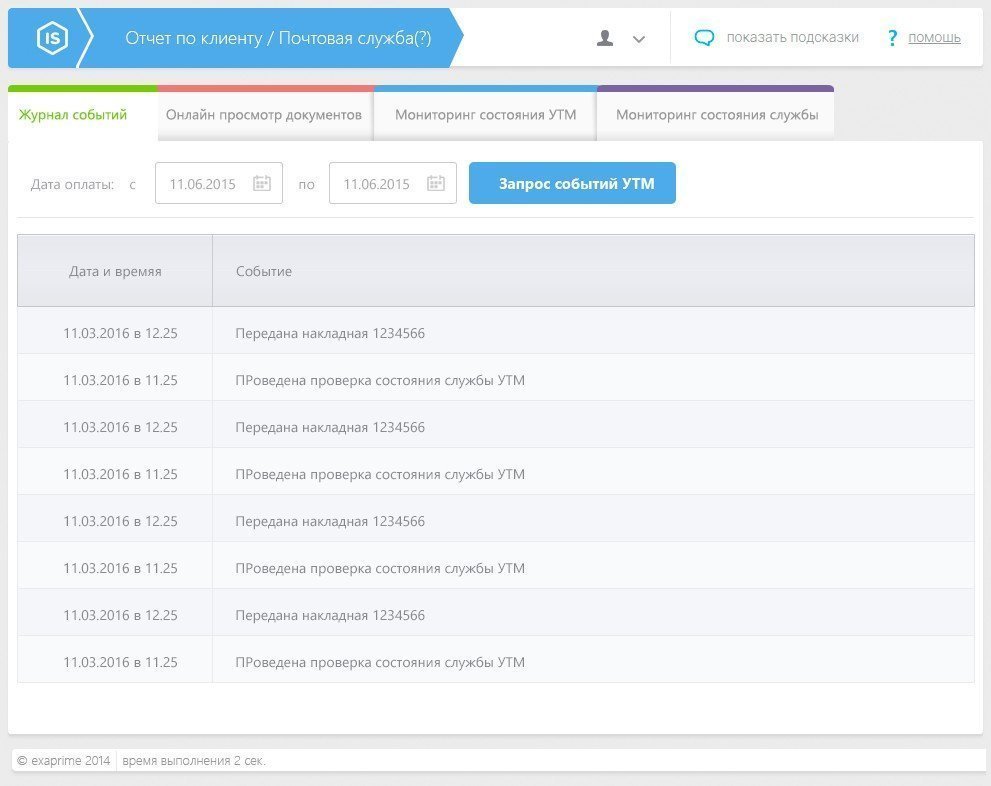Select first 'ПРоведена проверка состояния службы УТМ' row
Viewport: 991px width, 786px height.
click(x=496, y=377)
